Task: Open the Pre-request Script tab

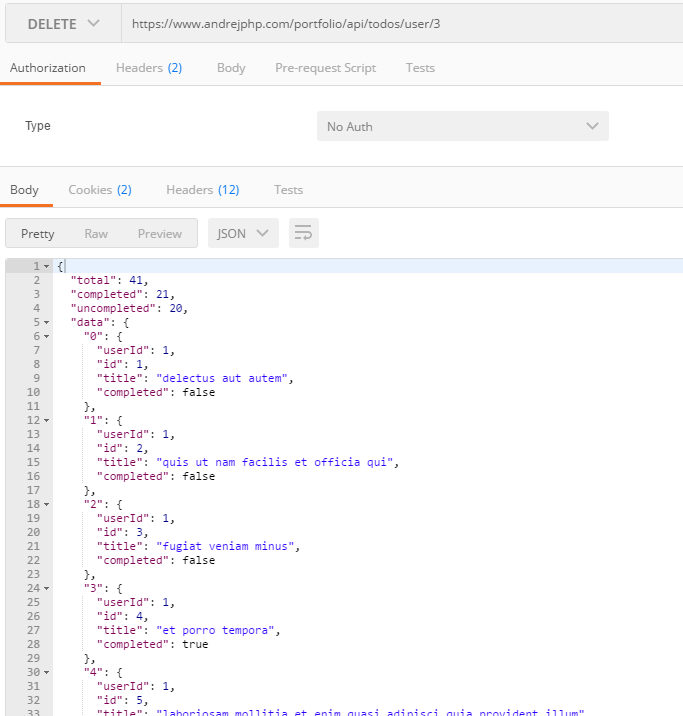Action: tap(326, 68)
